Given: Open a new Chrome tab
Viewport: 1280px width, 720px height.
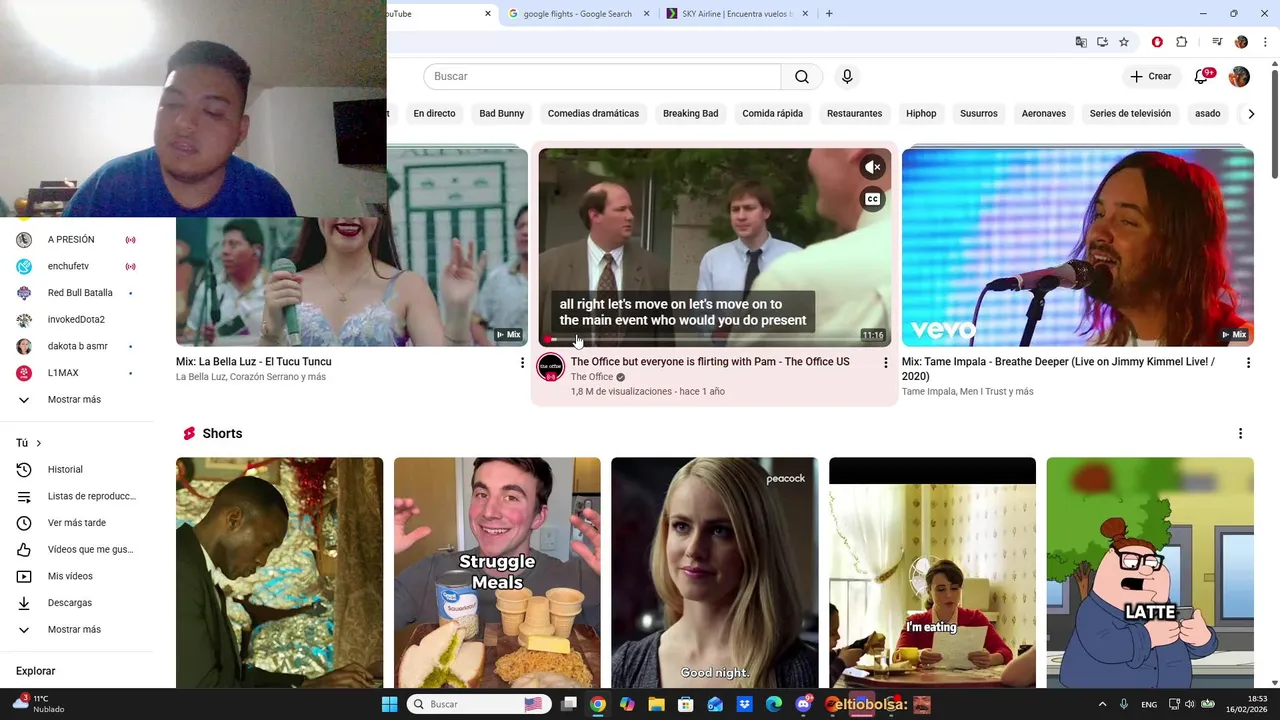Looking at the screenshot, I should click(x=829, y=14).
